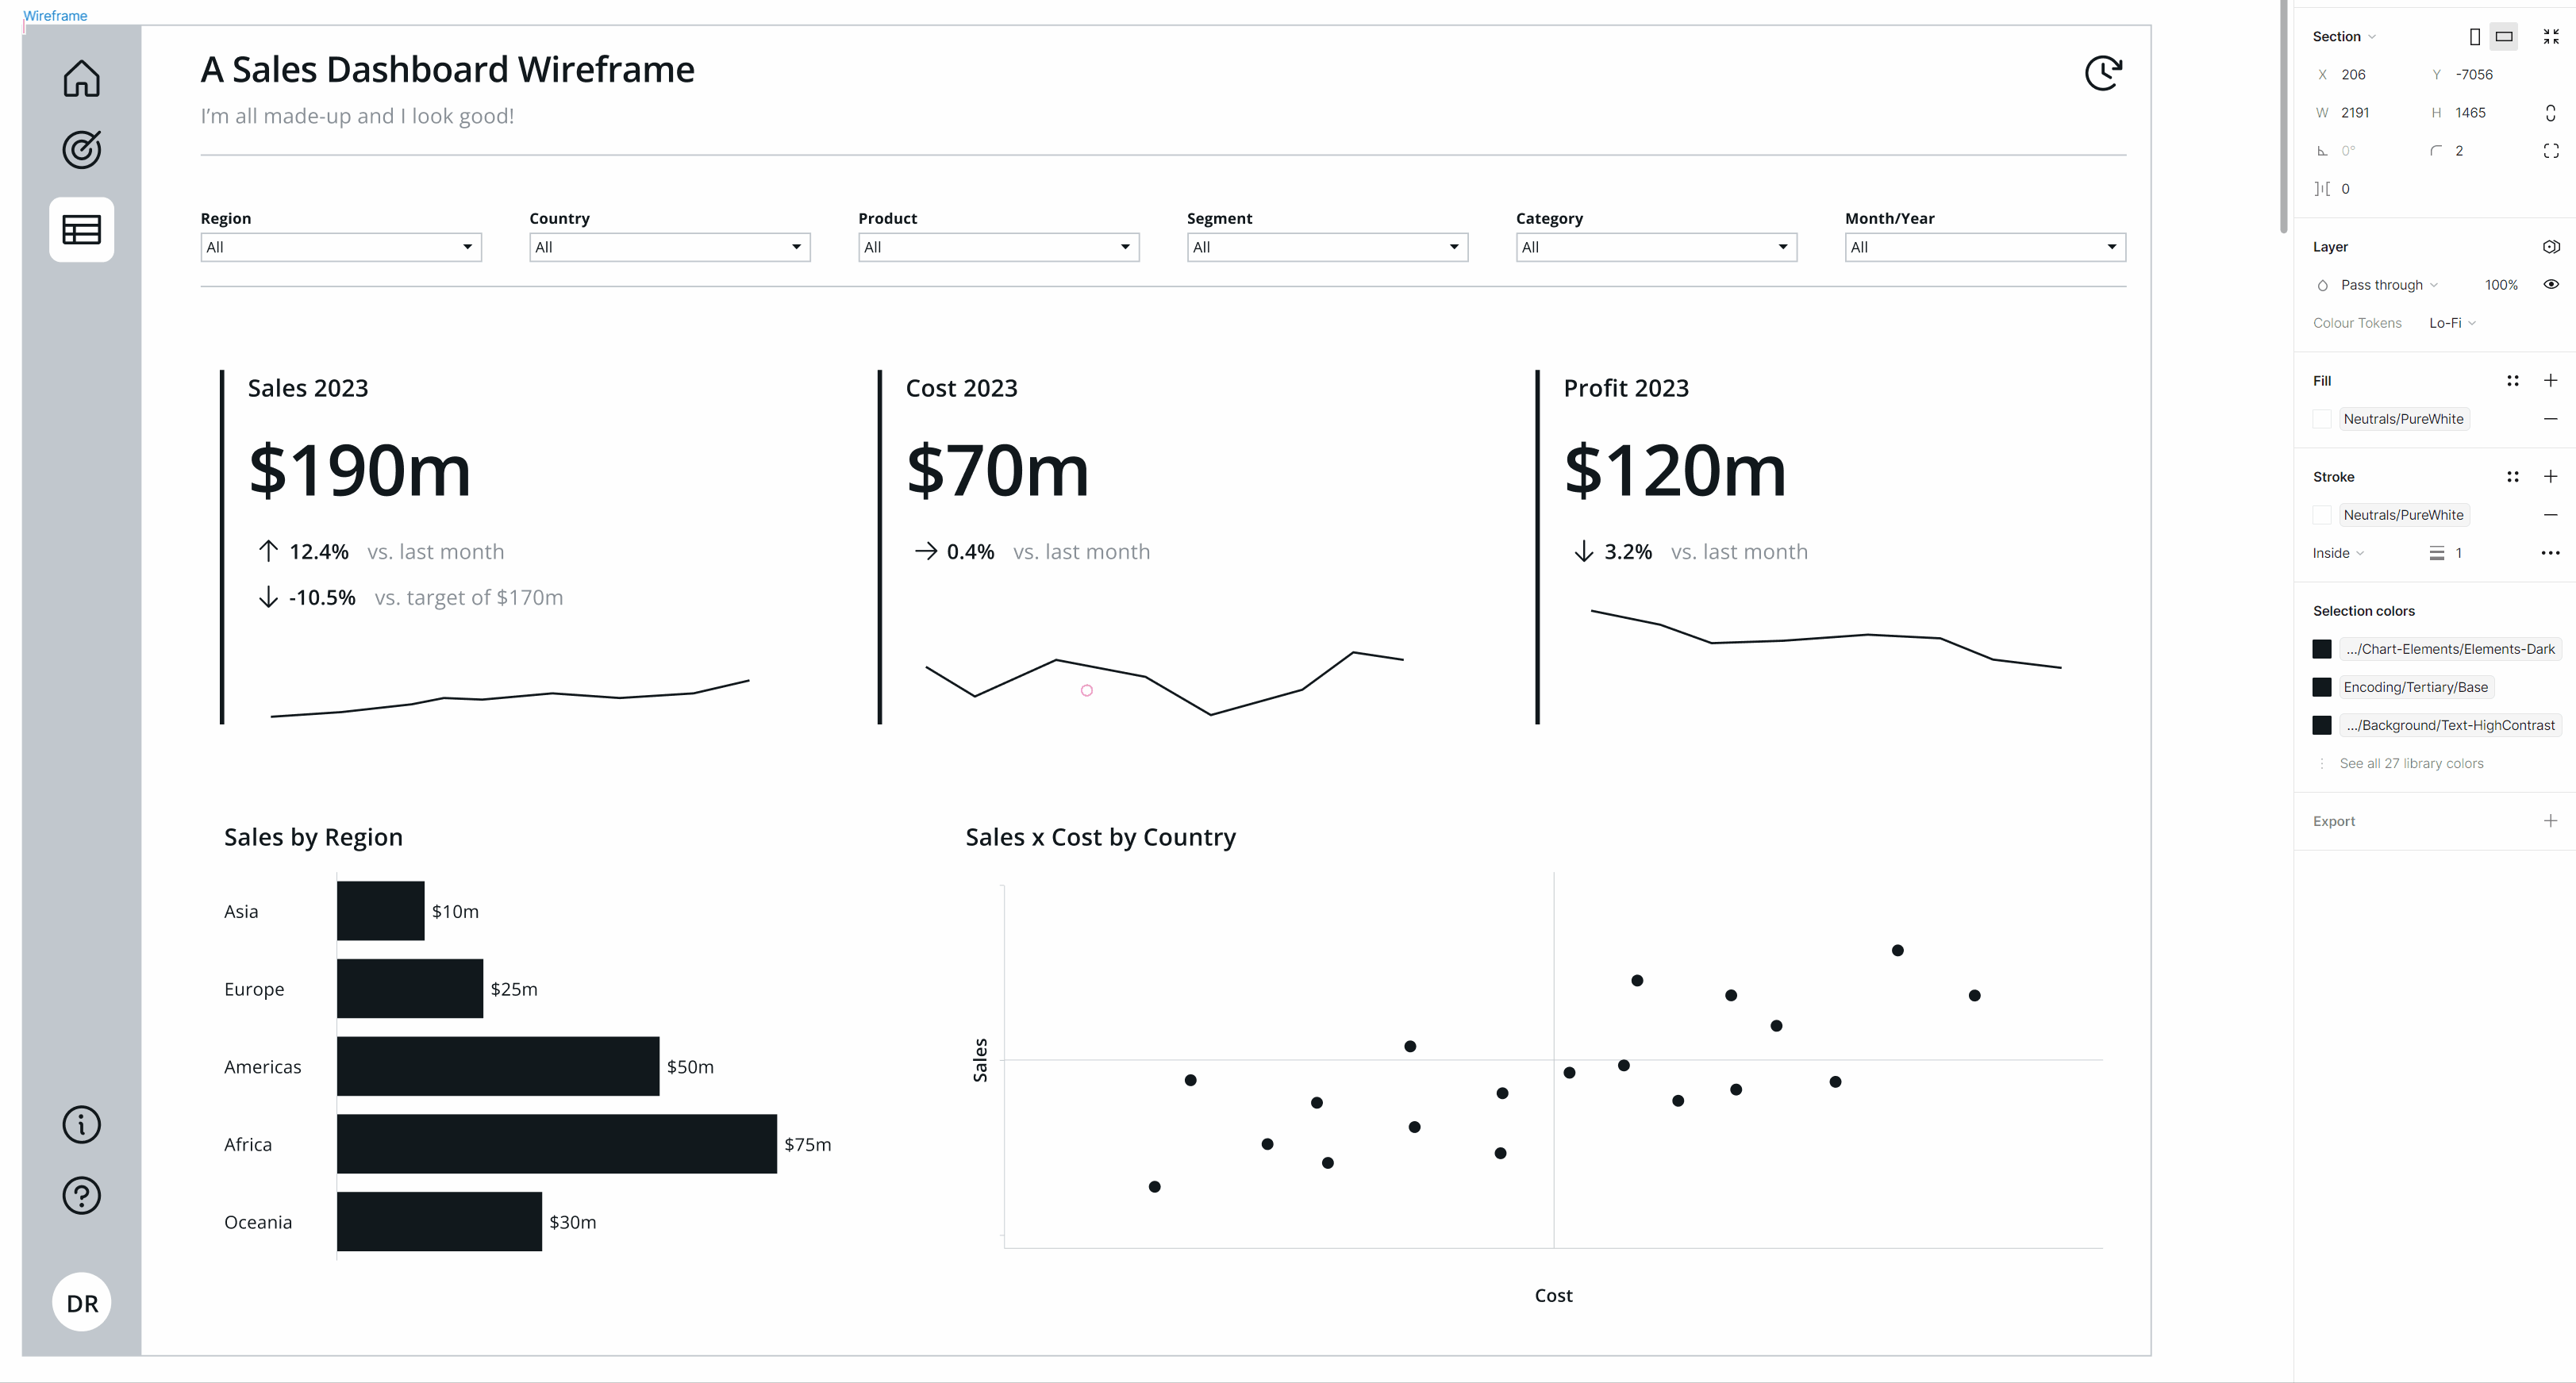Click the Elements-Dark selection color swatch
Image resolution: width=2576 pixels, height=1383 pixels.
tap(2322, 649)
